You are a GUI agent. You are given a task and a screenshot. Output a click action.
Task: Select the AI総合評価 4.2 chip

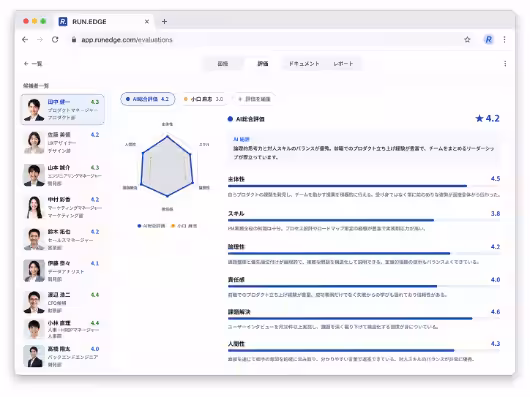148,99
